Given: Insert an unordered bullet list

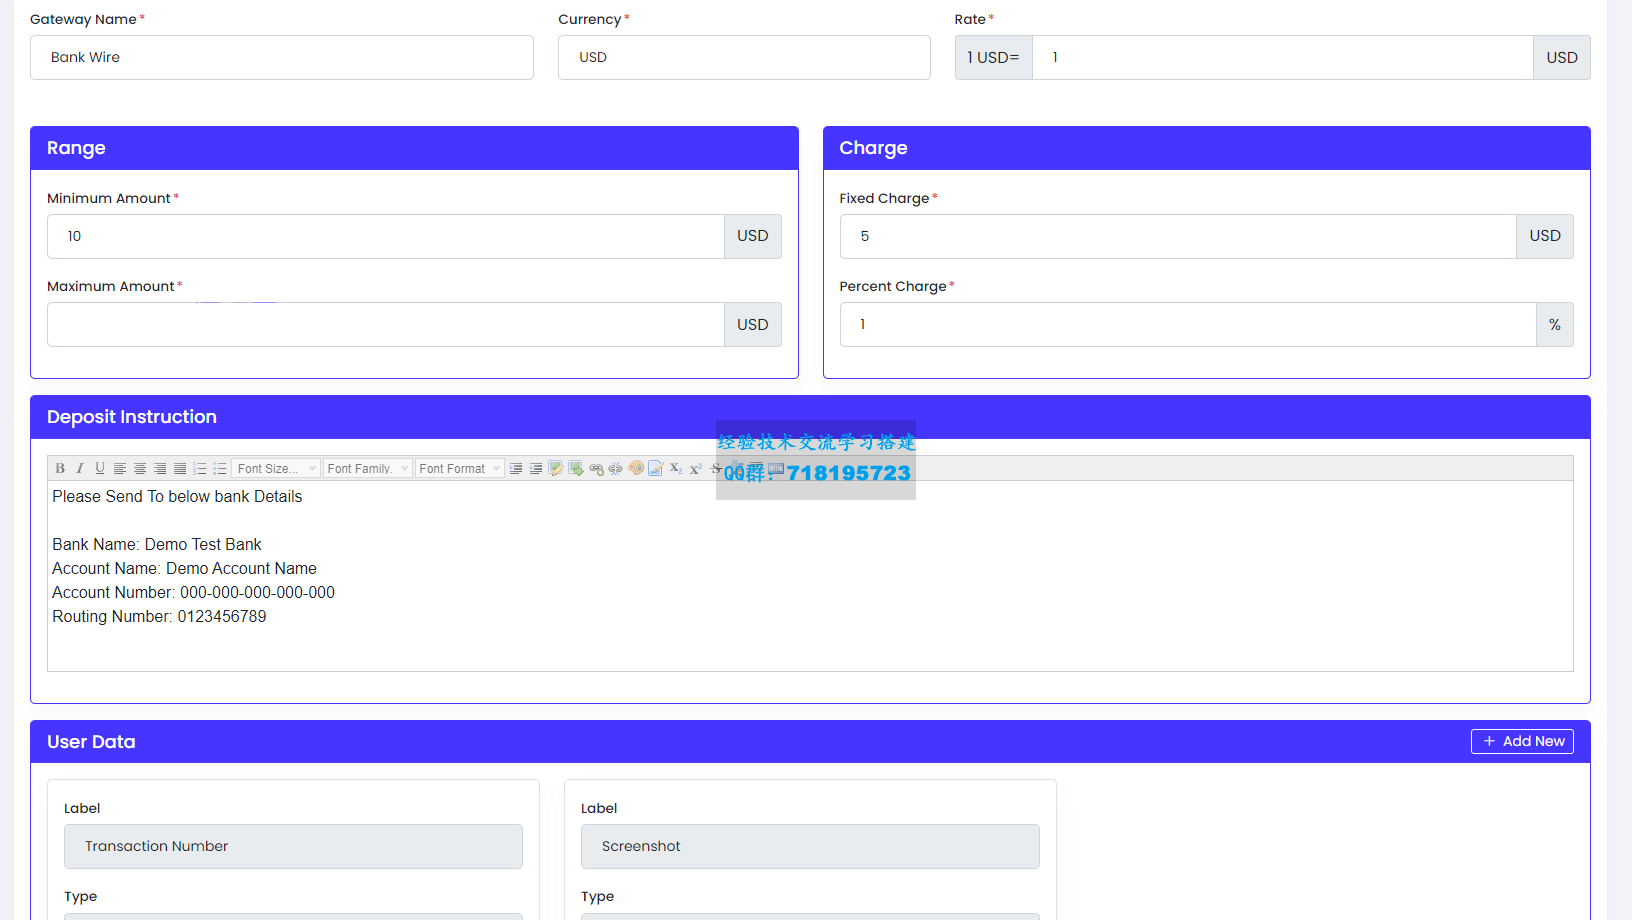Looking at the screenshot, I should 220,468.
